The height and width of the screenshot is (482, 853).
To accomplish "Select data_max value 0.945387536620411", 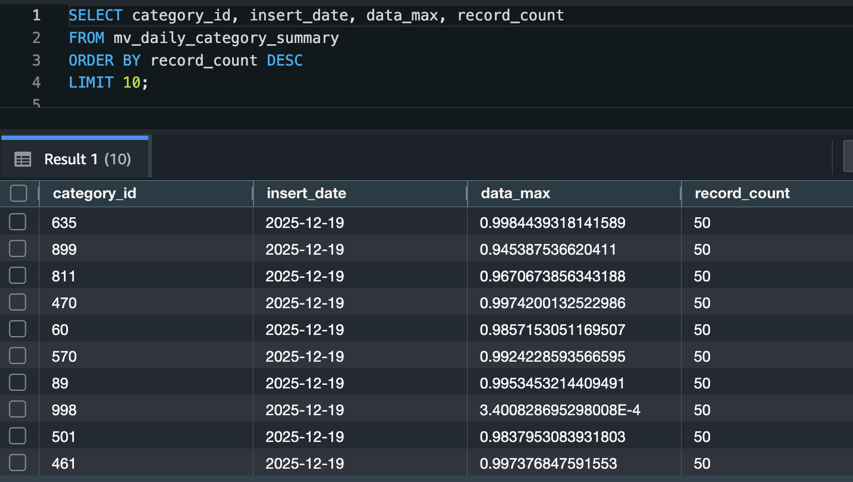I will [x=548, y=249].
